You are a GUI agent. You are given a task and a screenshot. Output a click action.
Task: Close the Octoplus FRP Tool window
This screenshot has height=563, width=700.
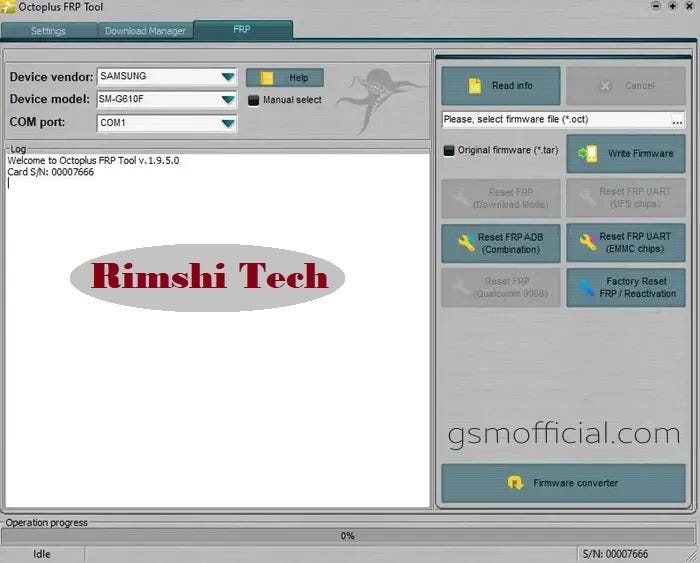[x=689, y=6]
